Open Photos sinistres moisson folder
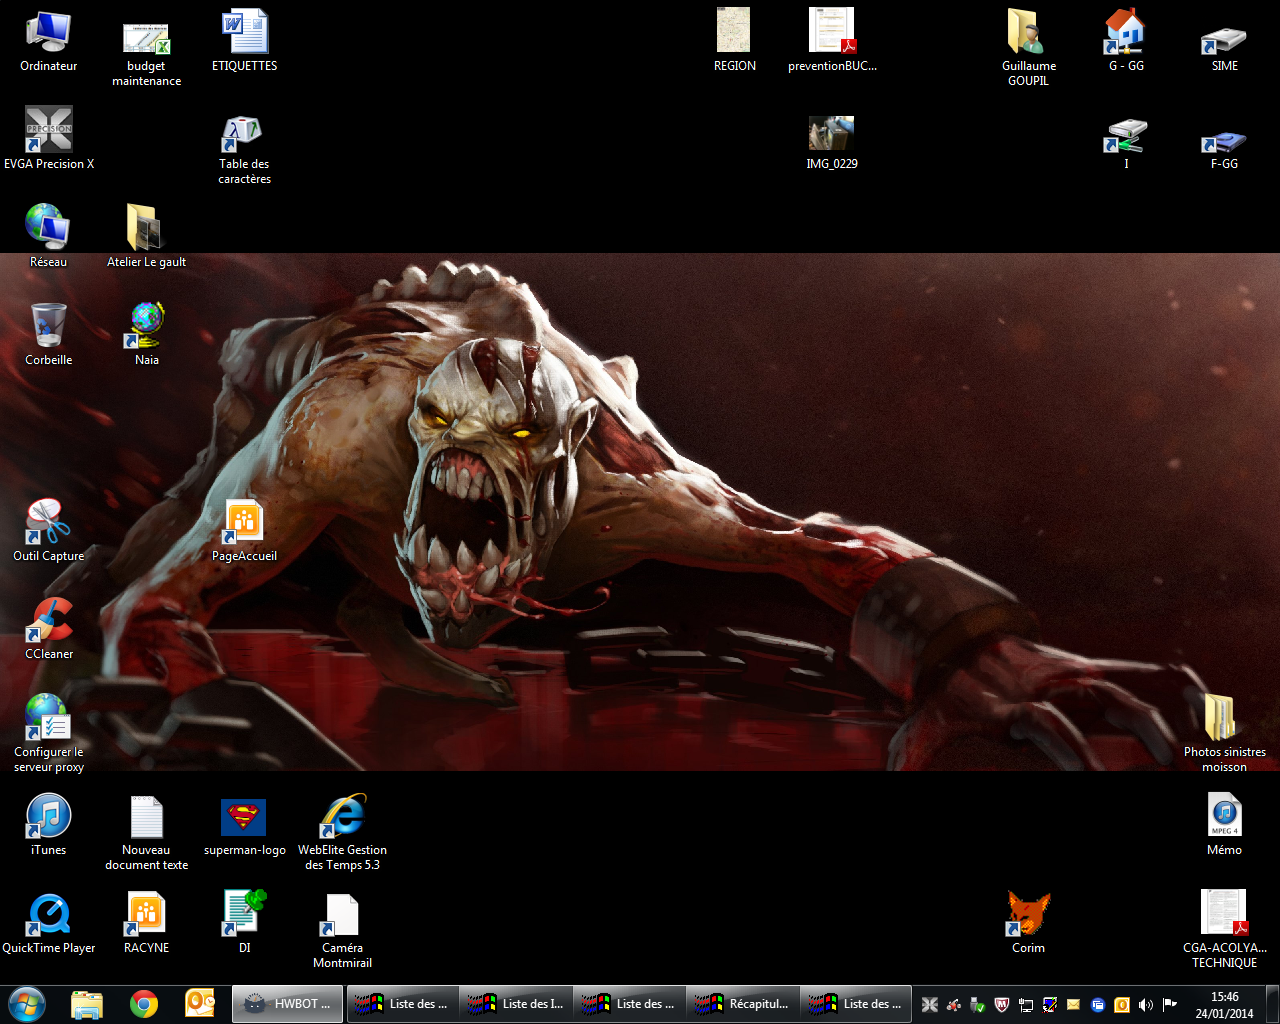The width and height of the screenshot is (1280, 1024). coord(1224,734)
